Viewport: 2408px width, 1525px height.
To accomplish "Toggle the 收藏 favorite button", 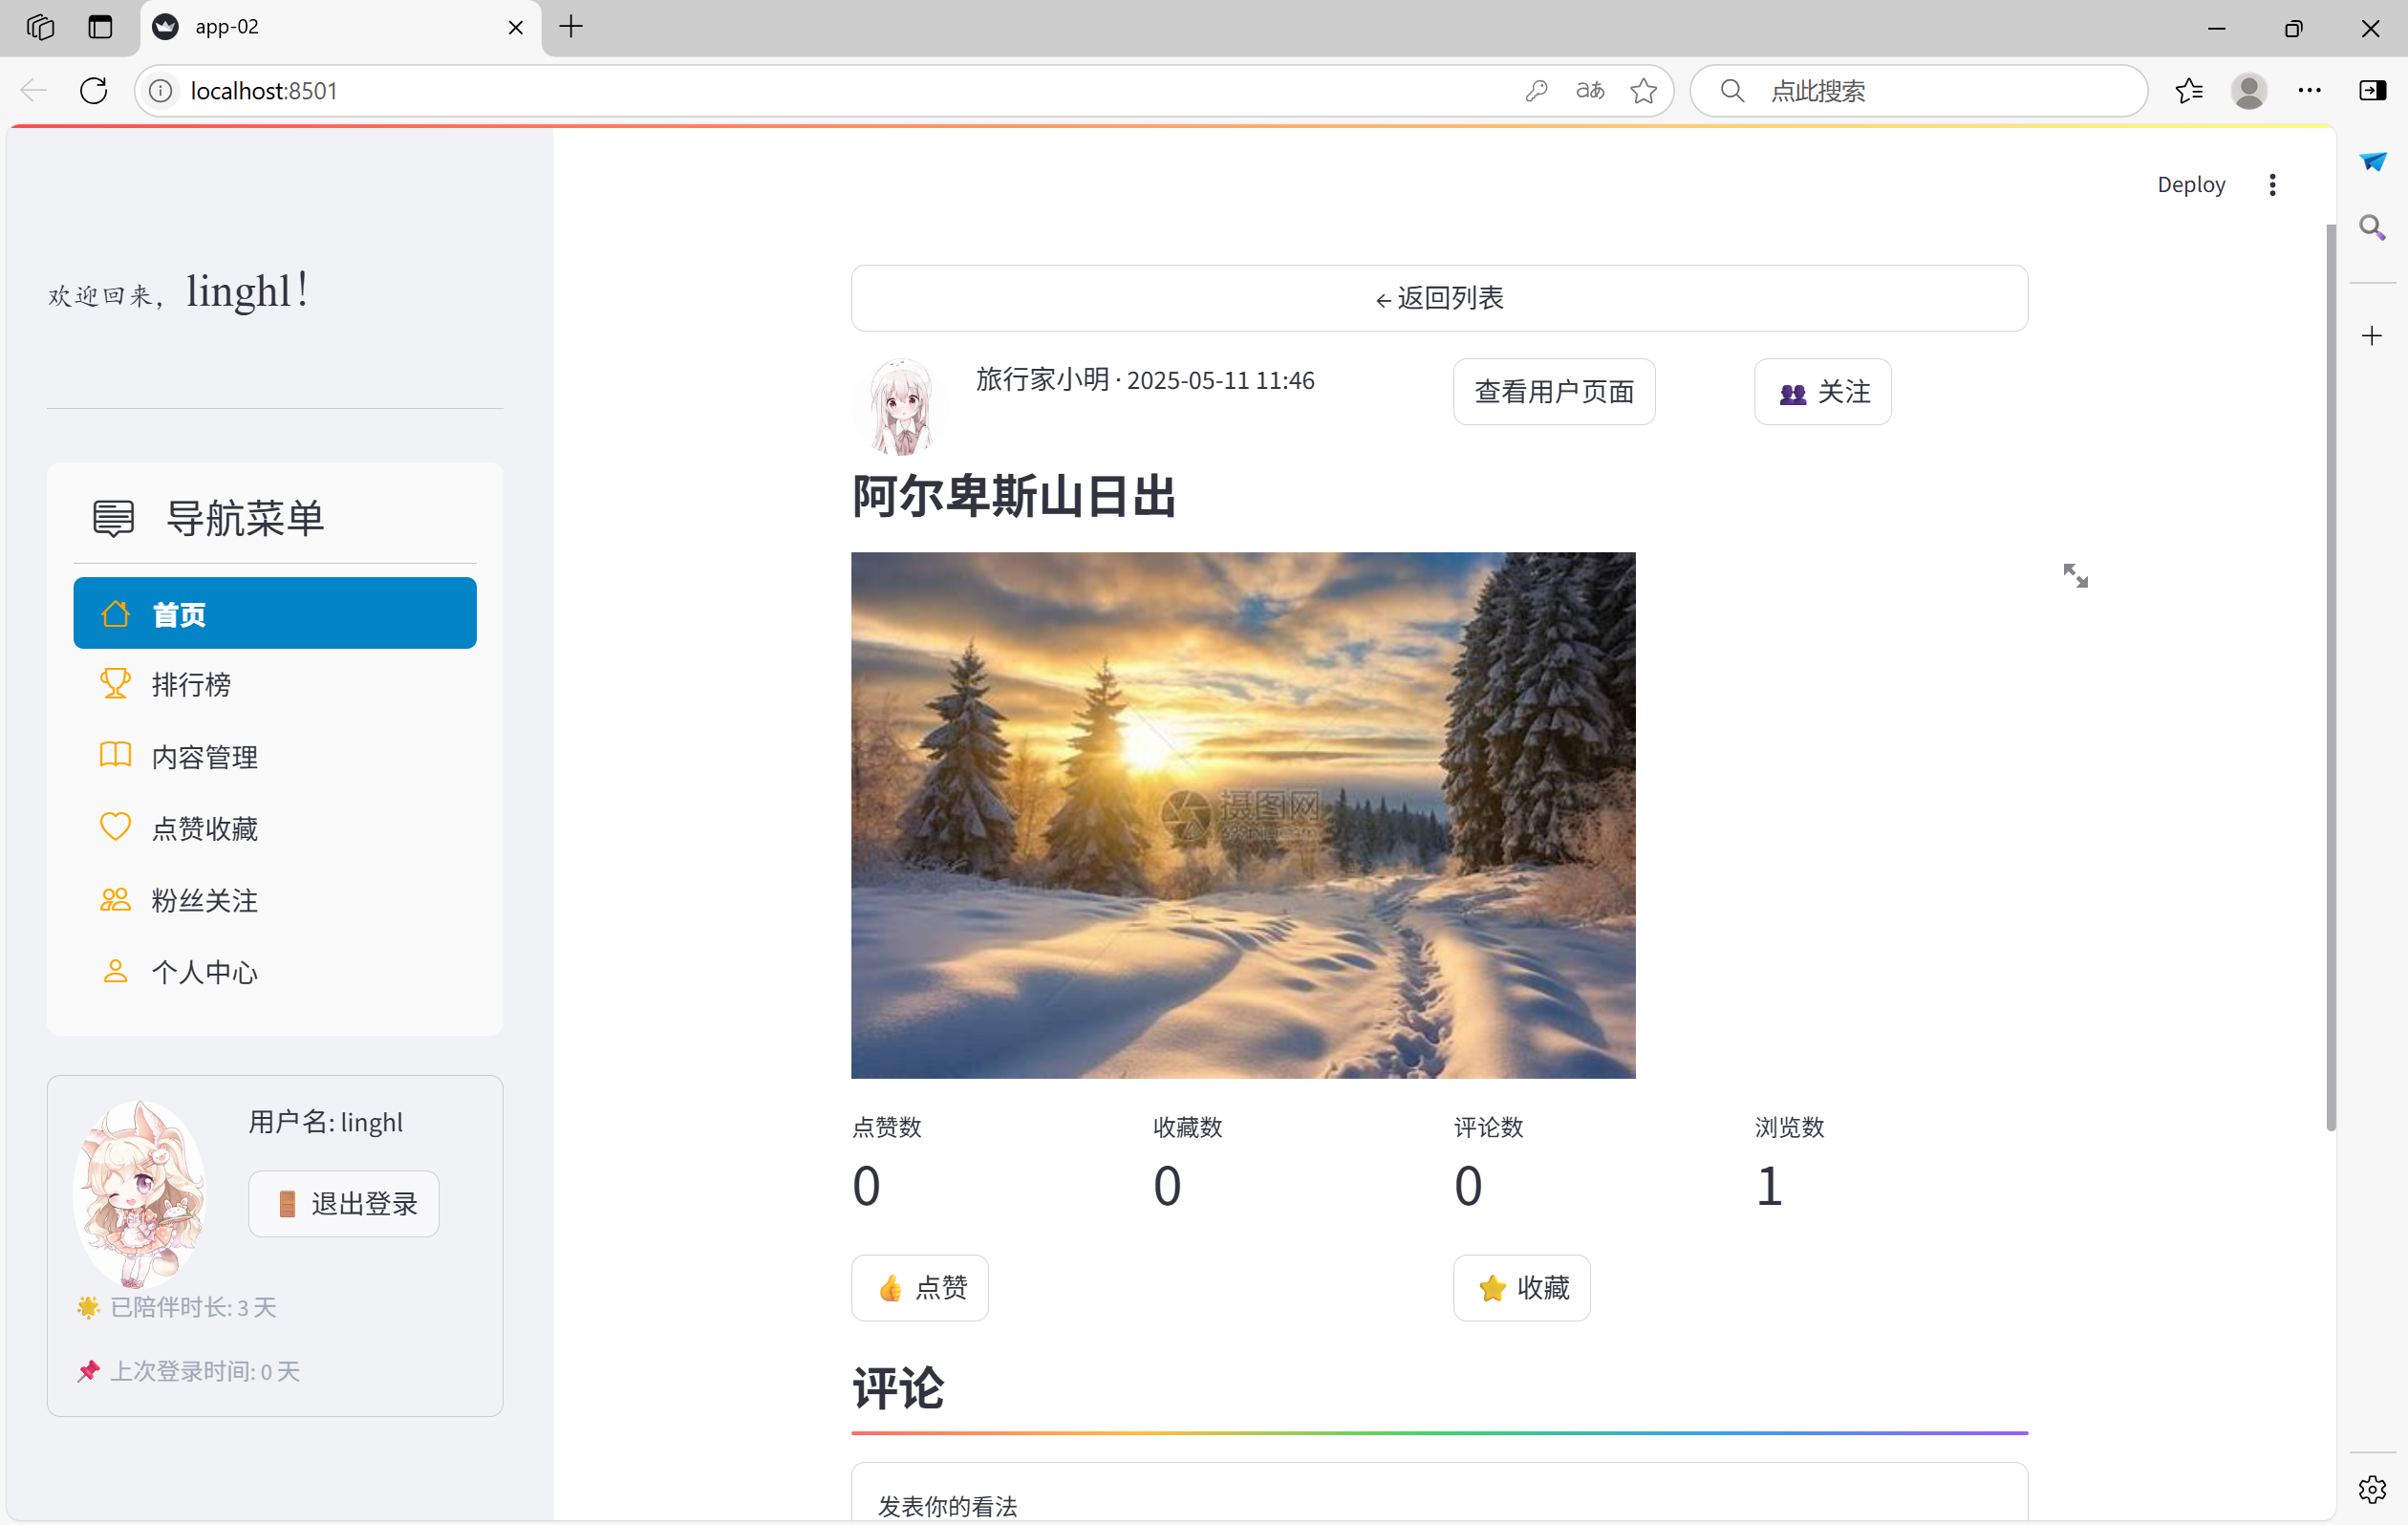I will point(1521,1287).
